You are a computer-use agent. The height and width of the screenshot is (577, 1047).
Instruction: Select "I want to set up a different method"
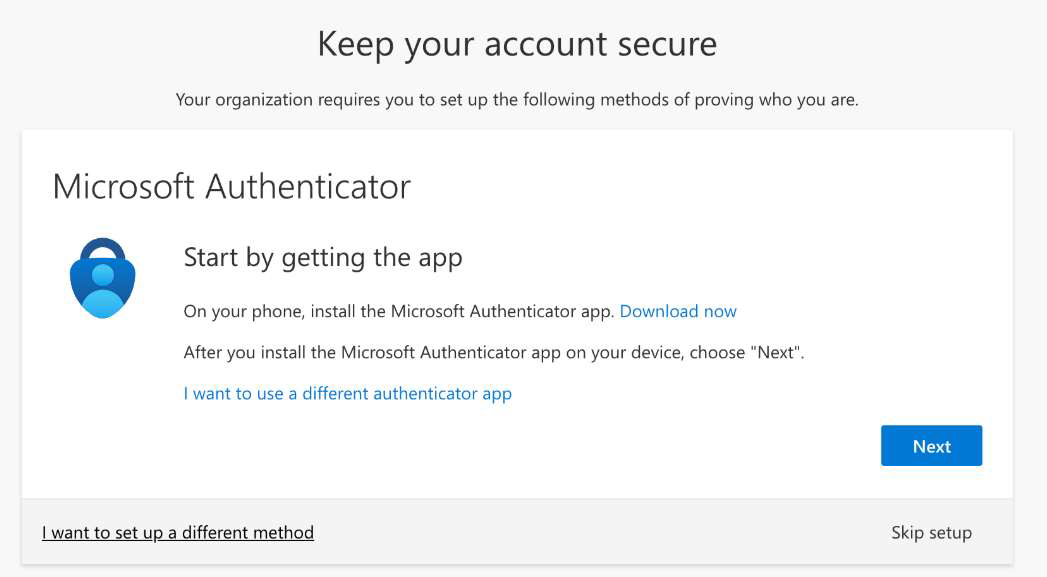[178, 533]
